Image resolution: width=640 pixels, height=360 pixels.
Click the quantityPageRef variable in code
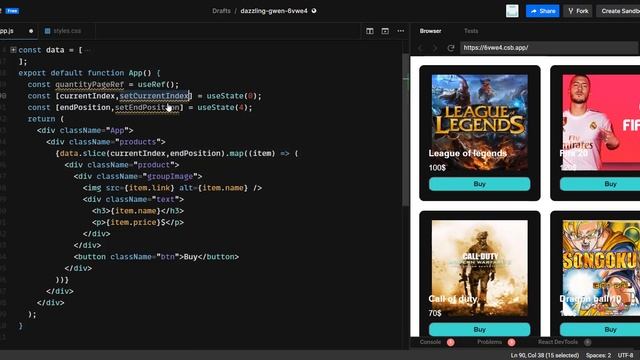89,84
